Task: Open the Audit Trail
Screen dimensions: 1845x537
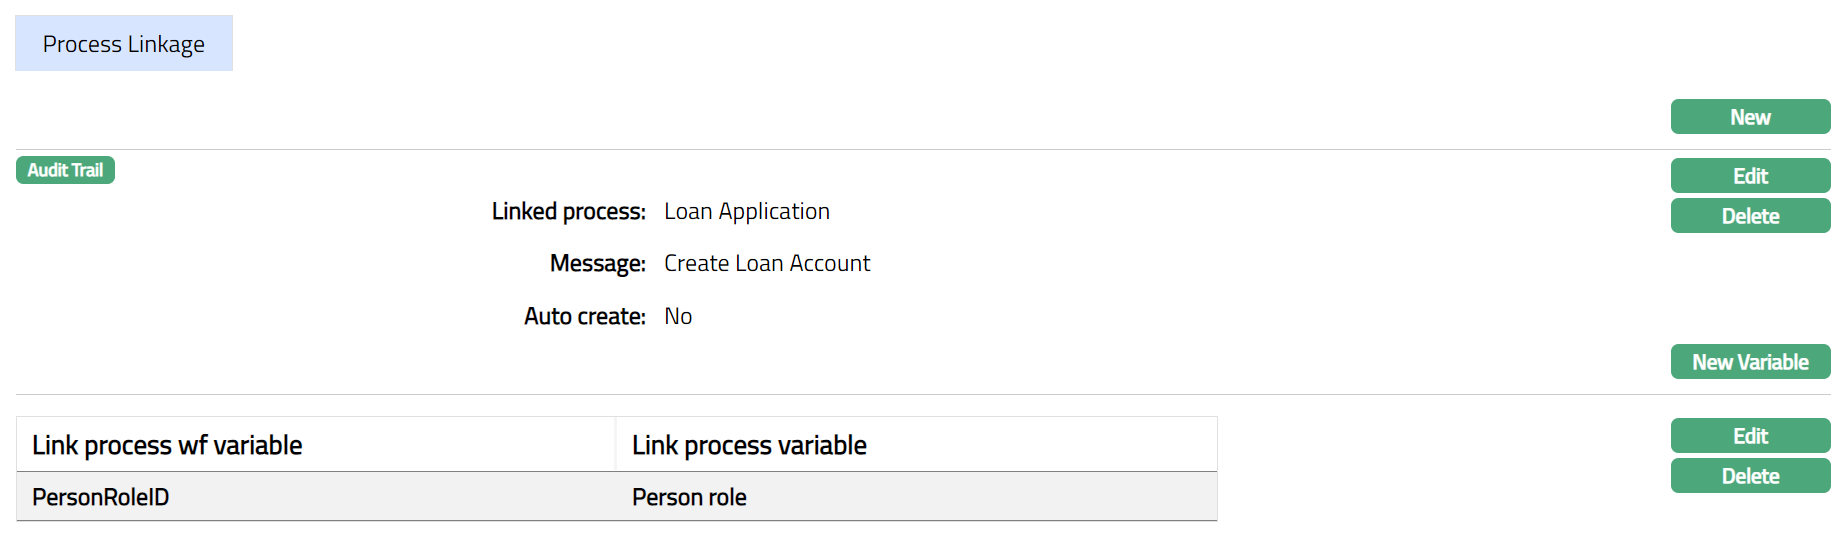Action: 65,170
